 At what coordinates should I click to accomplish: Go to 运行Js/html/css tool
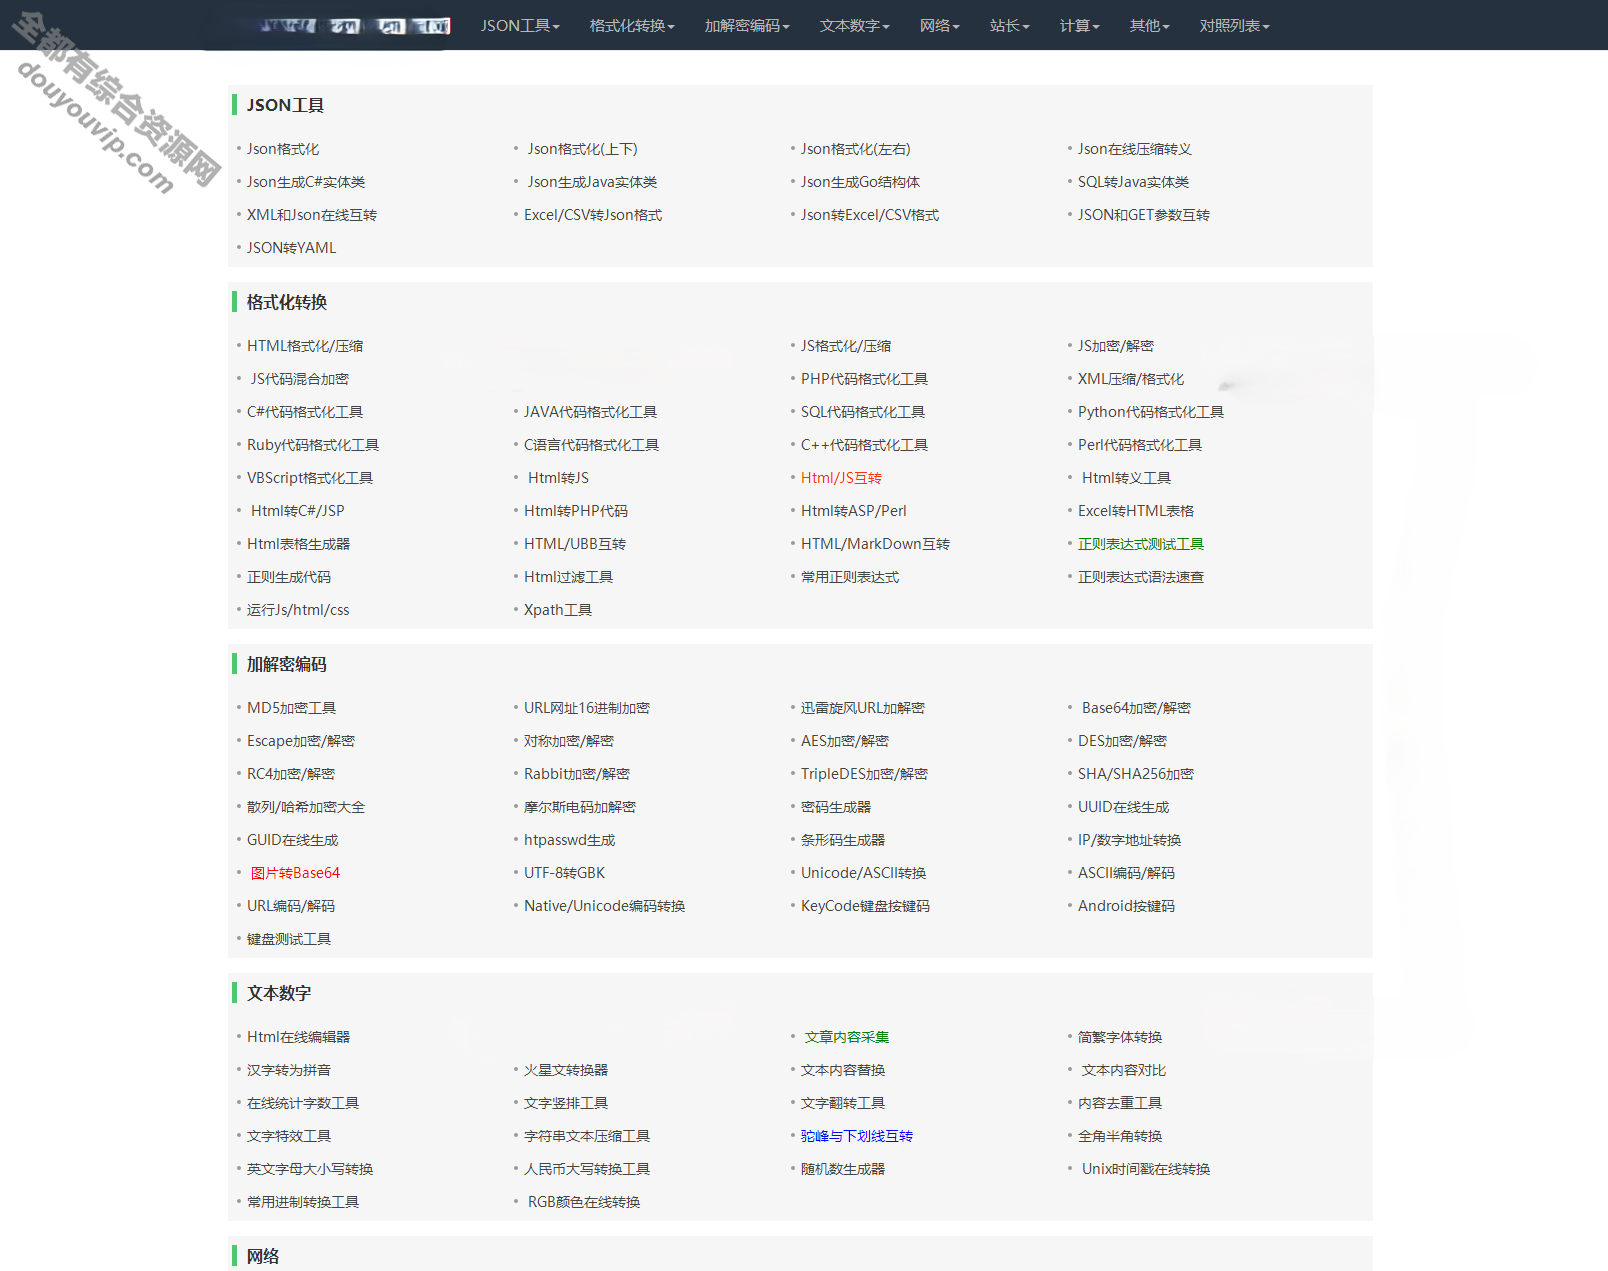coord(298,610)
